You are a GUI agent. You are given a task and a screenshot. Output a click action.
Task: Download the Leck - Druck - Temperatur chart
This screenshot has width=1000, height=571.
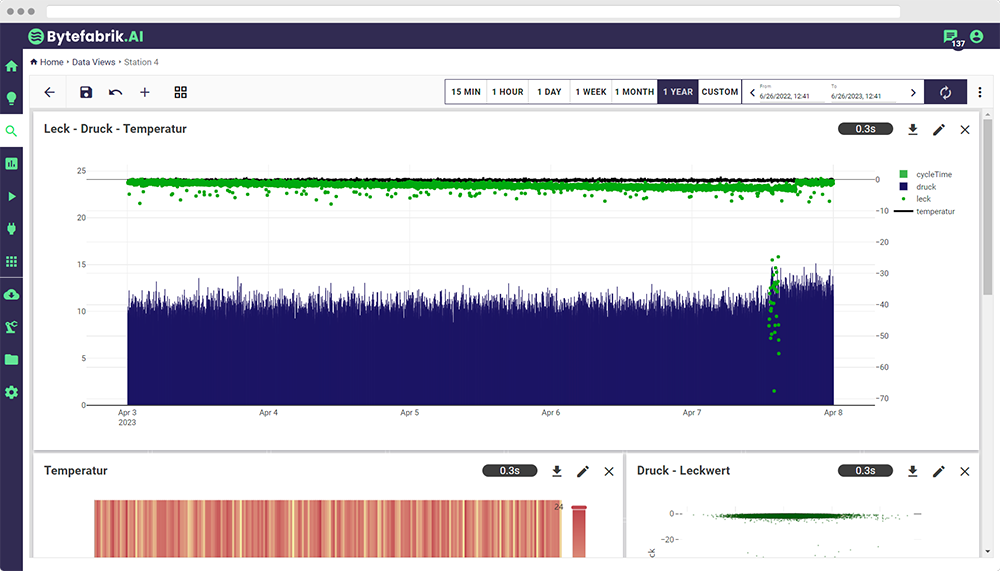(912, 129)
